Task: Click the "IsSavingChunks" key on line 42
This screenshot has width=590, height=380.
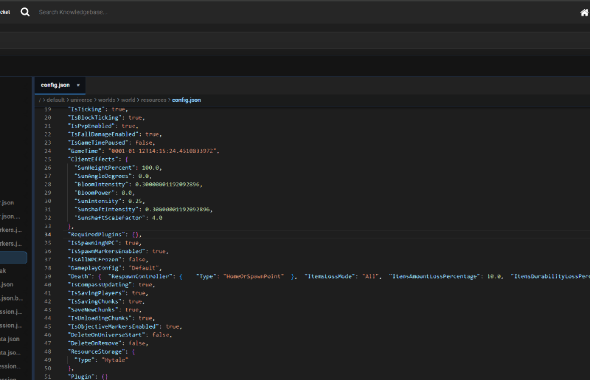Action: pos(95,301)
